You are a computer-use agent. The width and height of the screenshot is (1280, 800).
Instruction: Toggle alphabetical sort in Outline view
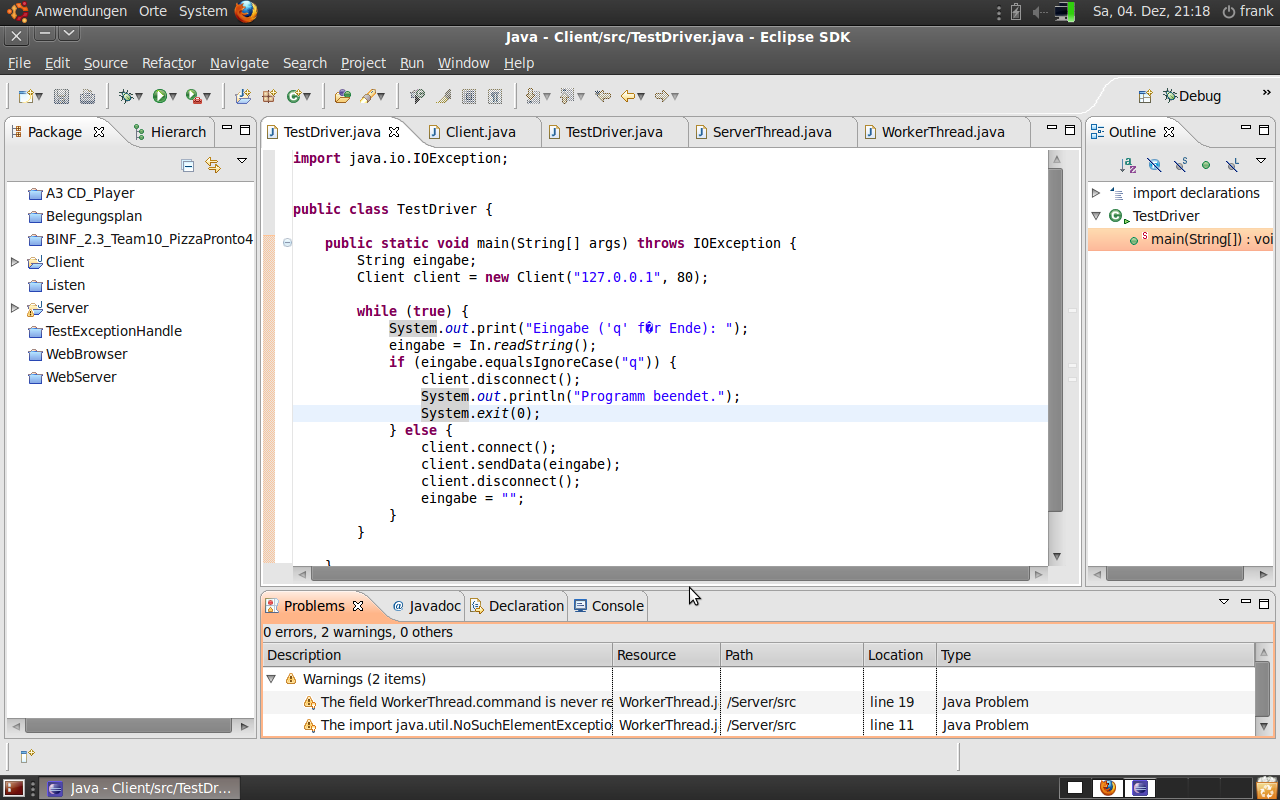(1128, 165)
